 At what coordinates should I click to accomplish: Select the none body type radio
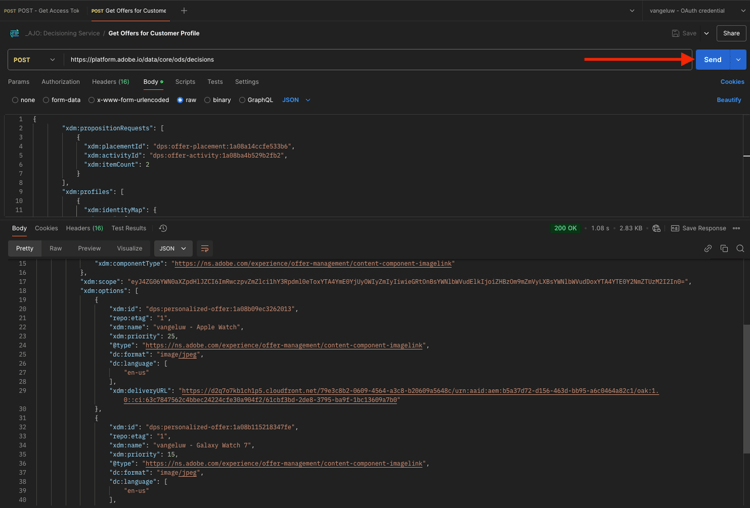click(x=15, y=100)
